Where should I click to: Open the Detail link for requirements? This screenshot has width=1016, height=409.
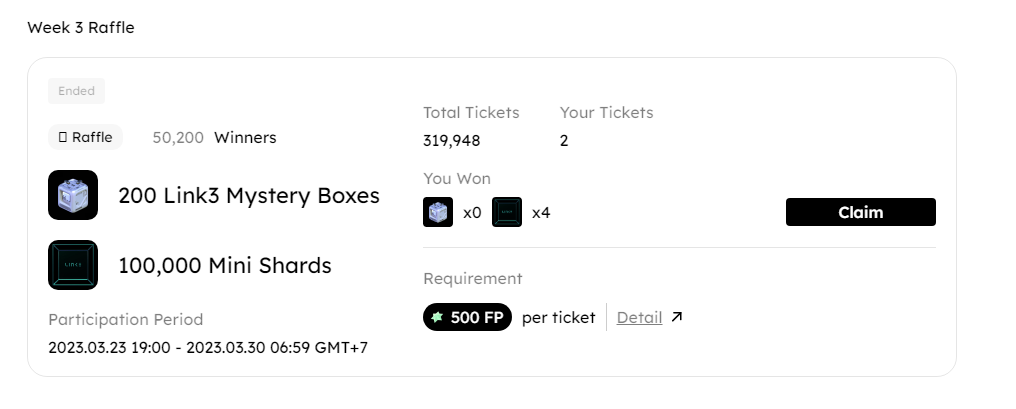[x=639, y=318]
